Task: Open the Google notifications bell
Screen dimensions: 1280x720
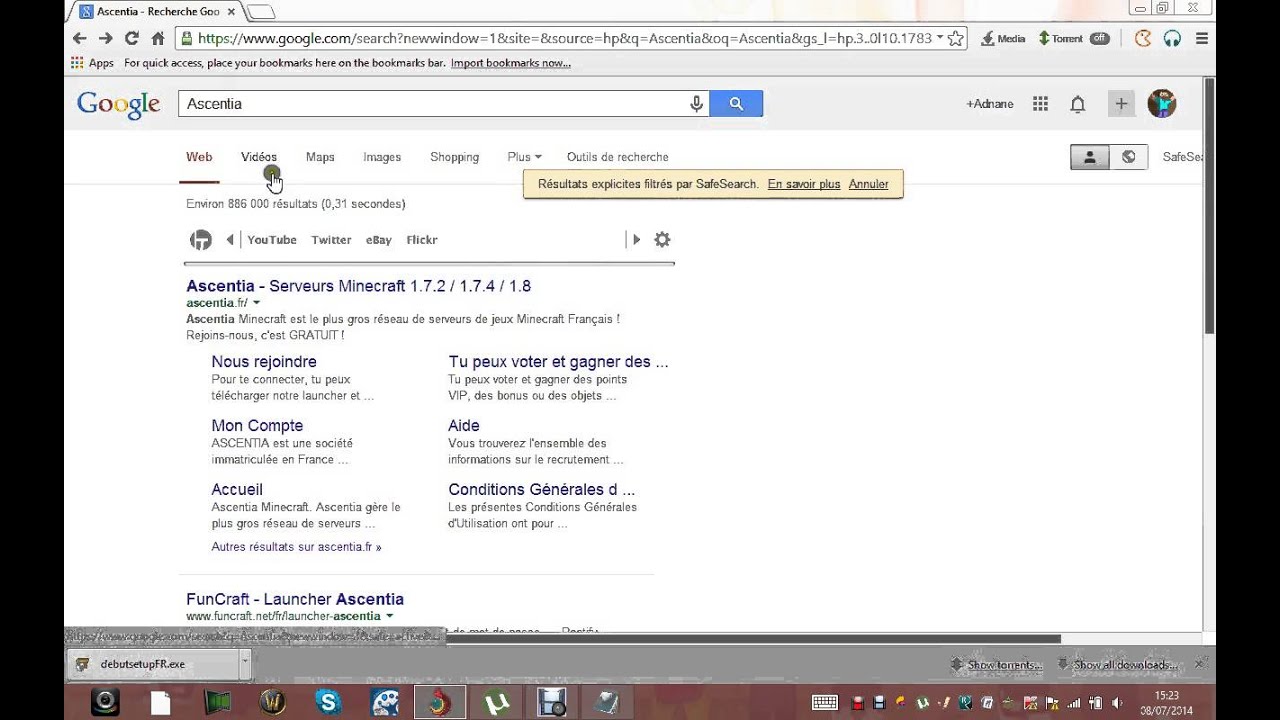Action: coord(1078,104)
